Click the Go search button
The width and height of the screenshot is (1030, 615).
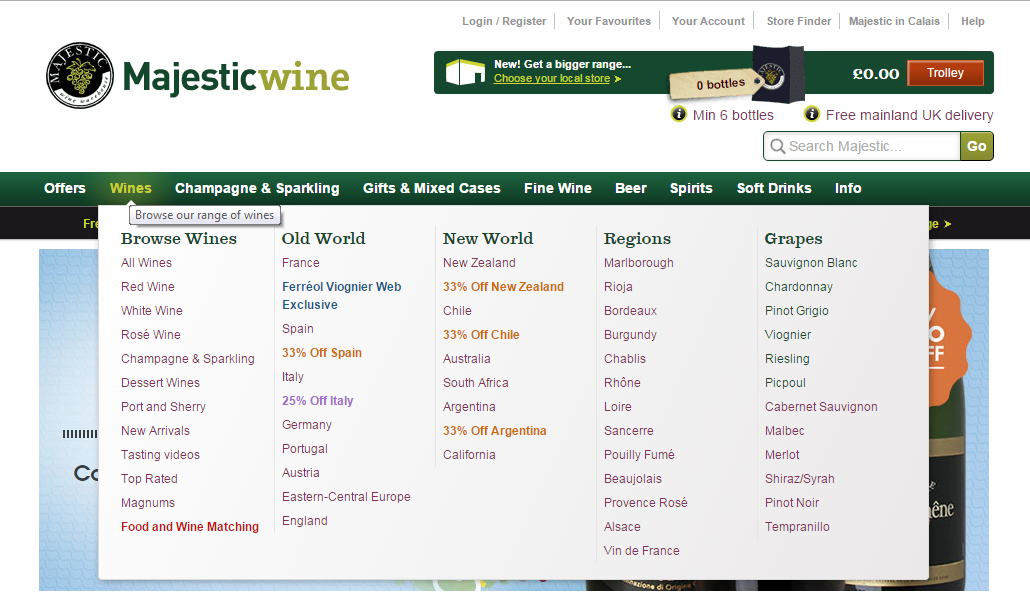click(x=976, y=146)
